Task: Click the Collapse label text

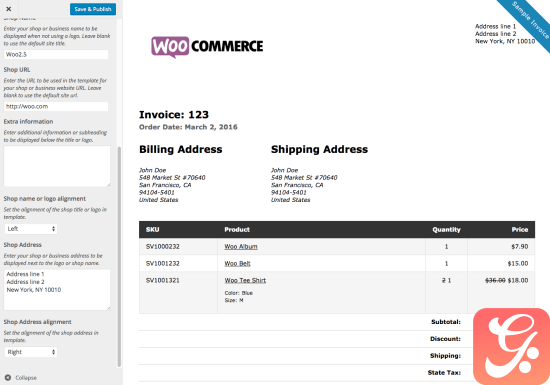Action: coord(26,378)
